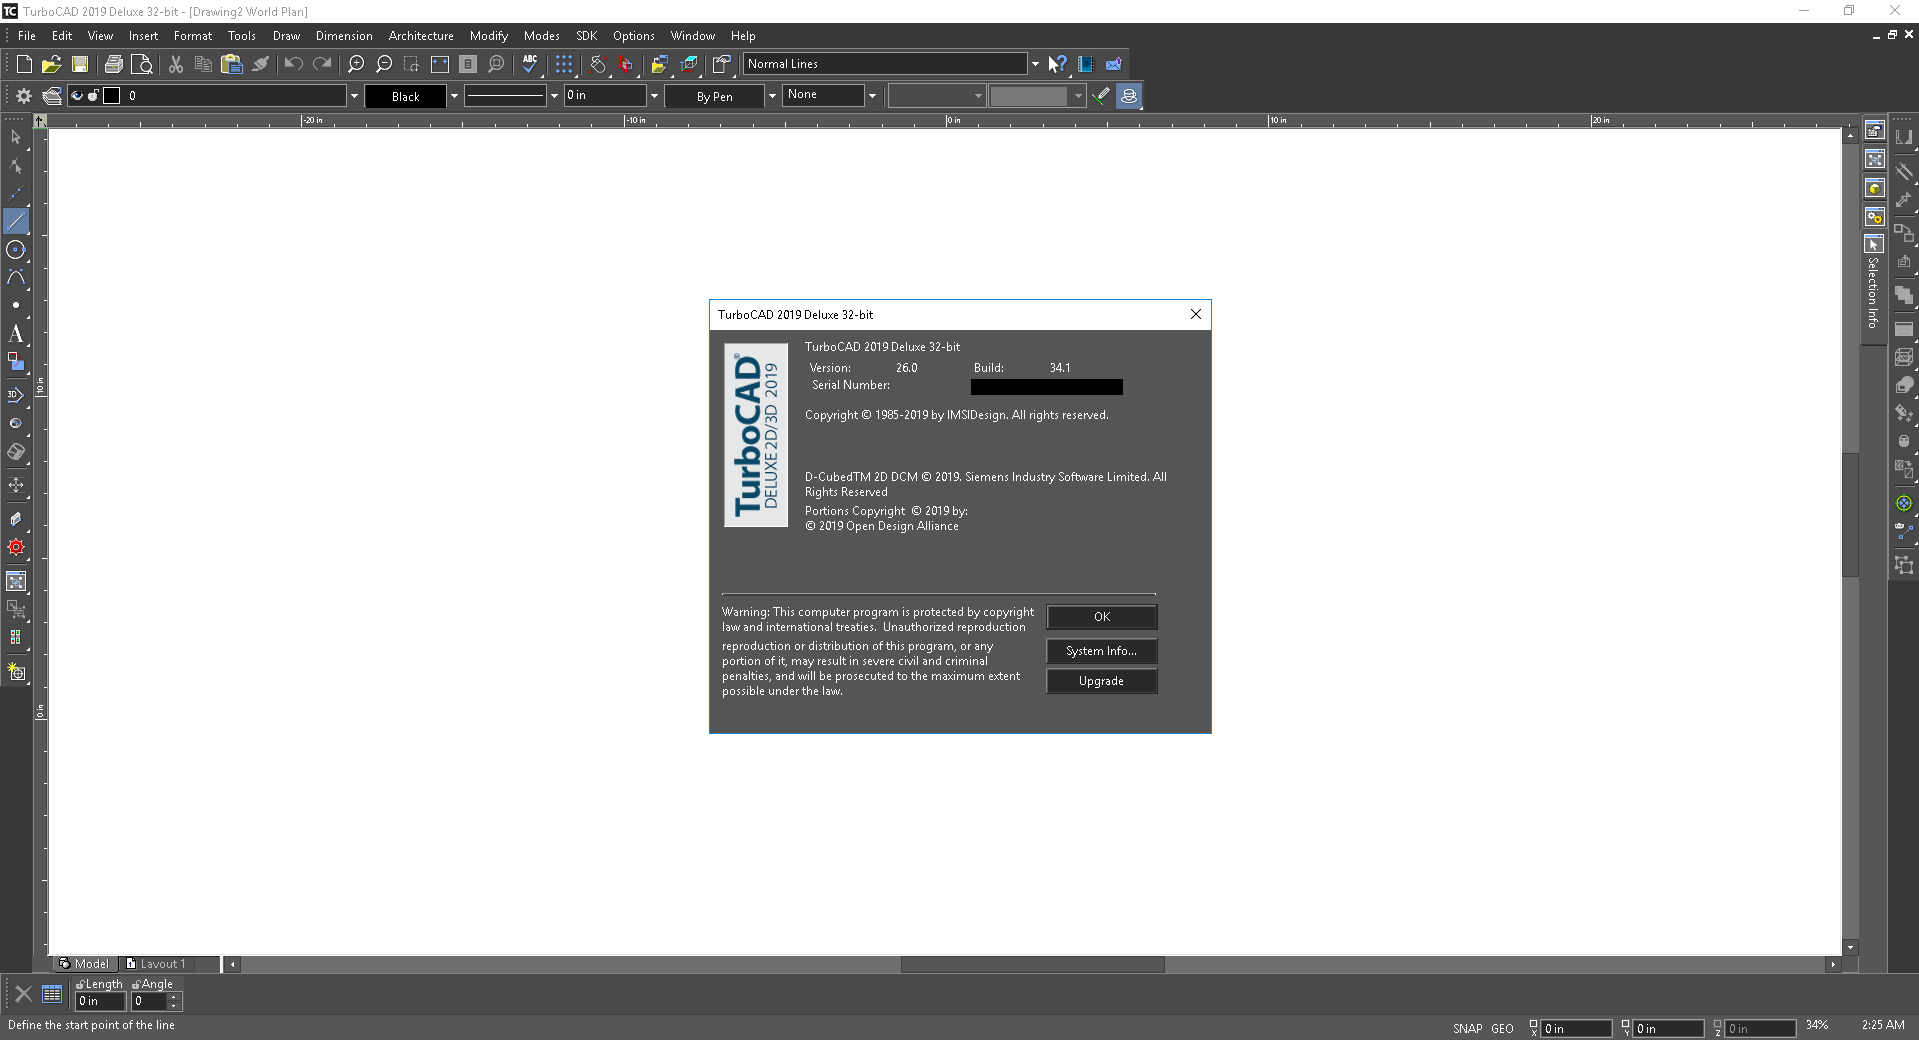Switch to the Model tab

tap(85, 964)
